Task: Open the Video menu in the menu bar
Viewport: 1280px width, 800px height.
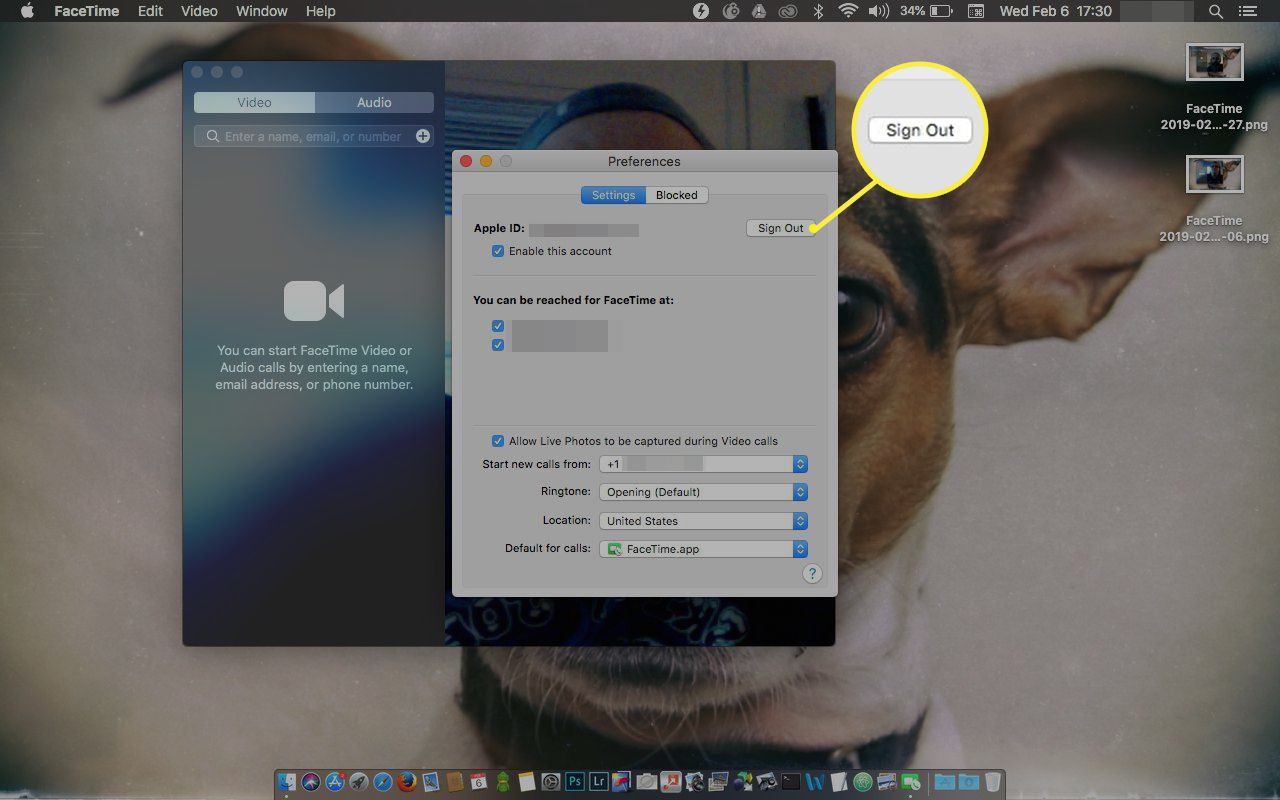Action: tap(199, 11)
